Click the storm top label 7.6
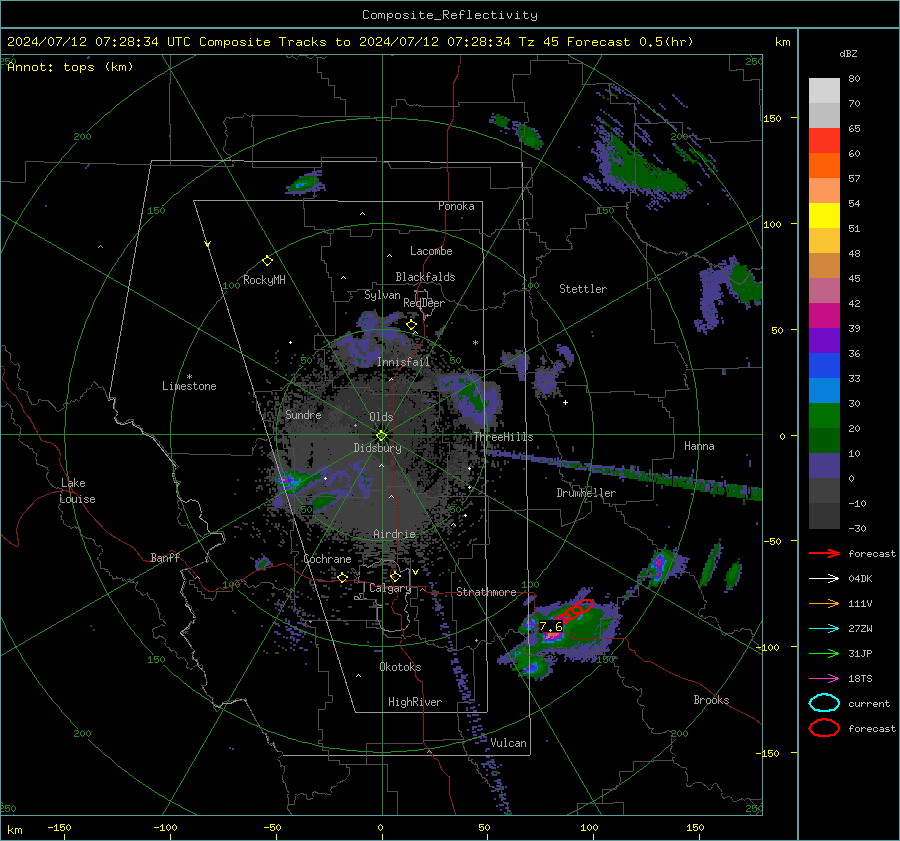This screenshot has height=841, width=900. pos(551,626)
